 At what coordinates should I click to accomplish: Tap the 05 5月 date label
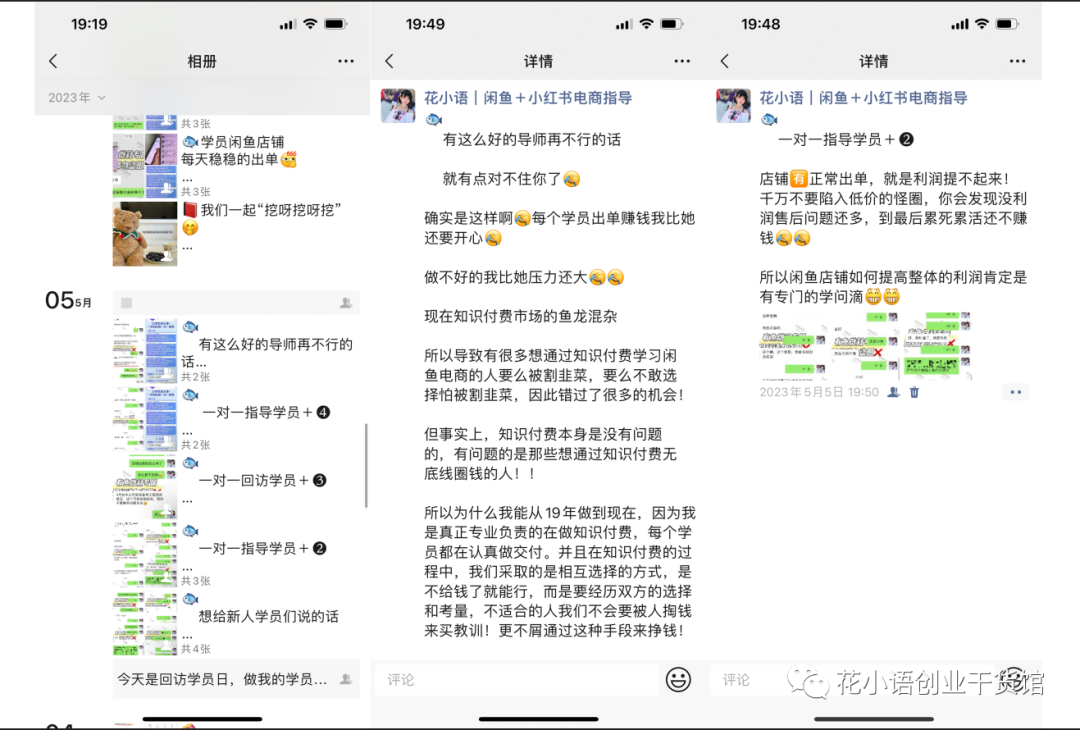point(68,300)
